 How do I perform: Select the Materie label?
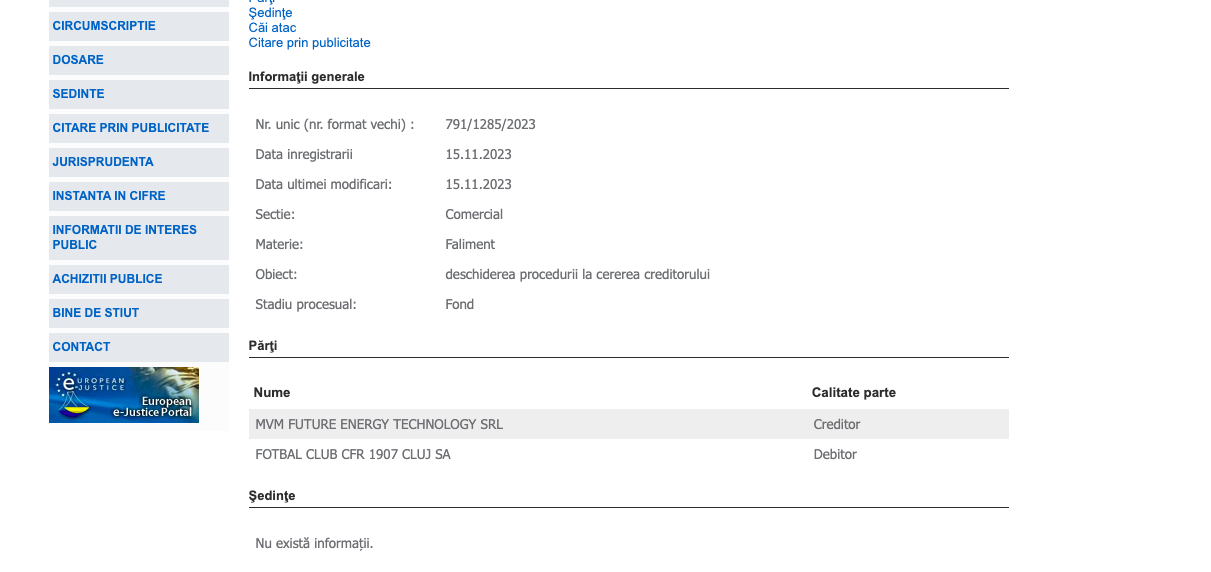tap(279, 245)
